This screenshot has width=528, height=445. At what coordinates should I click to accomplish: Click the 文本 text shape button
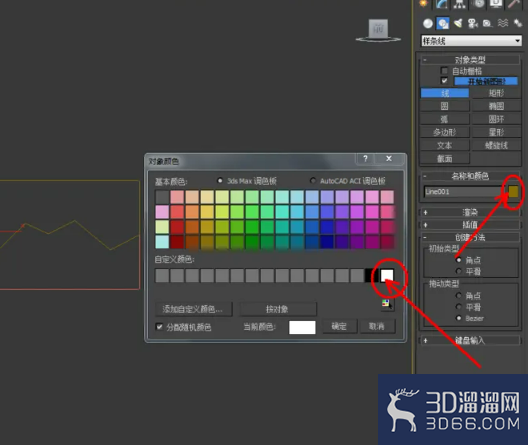(445, 145)
